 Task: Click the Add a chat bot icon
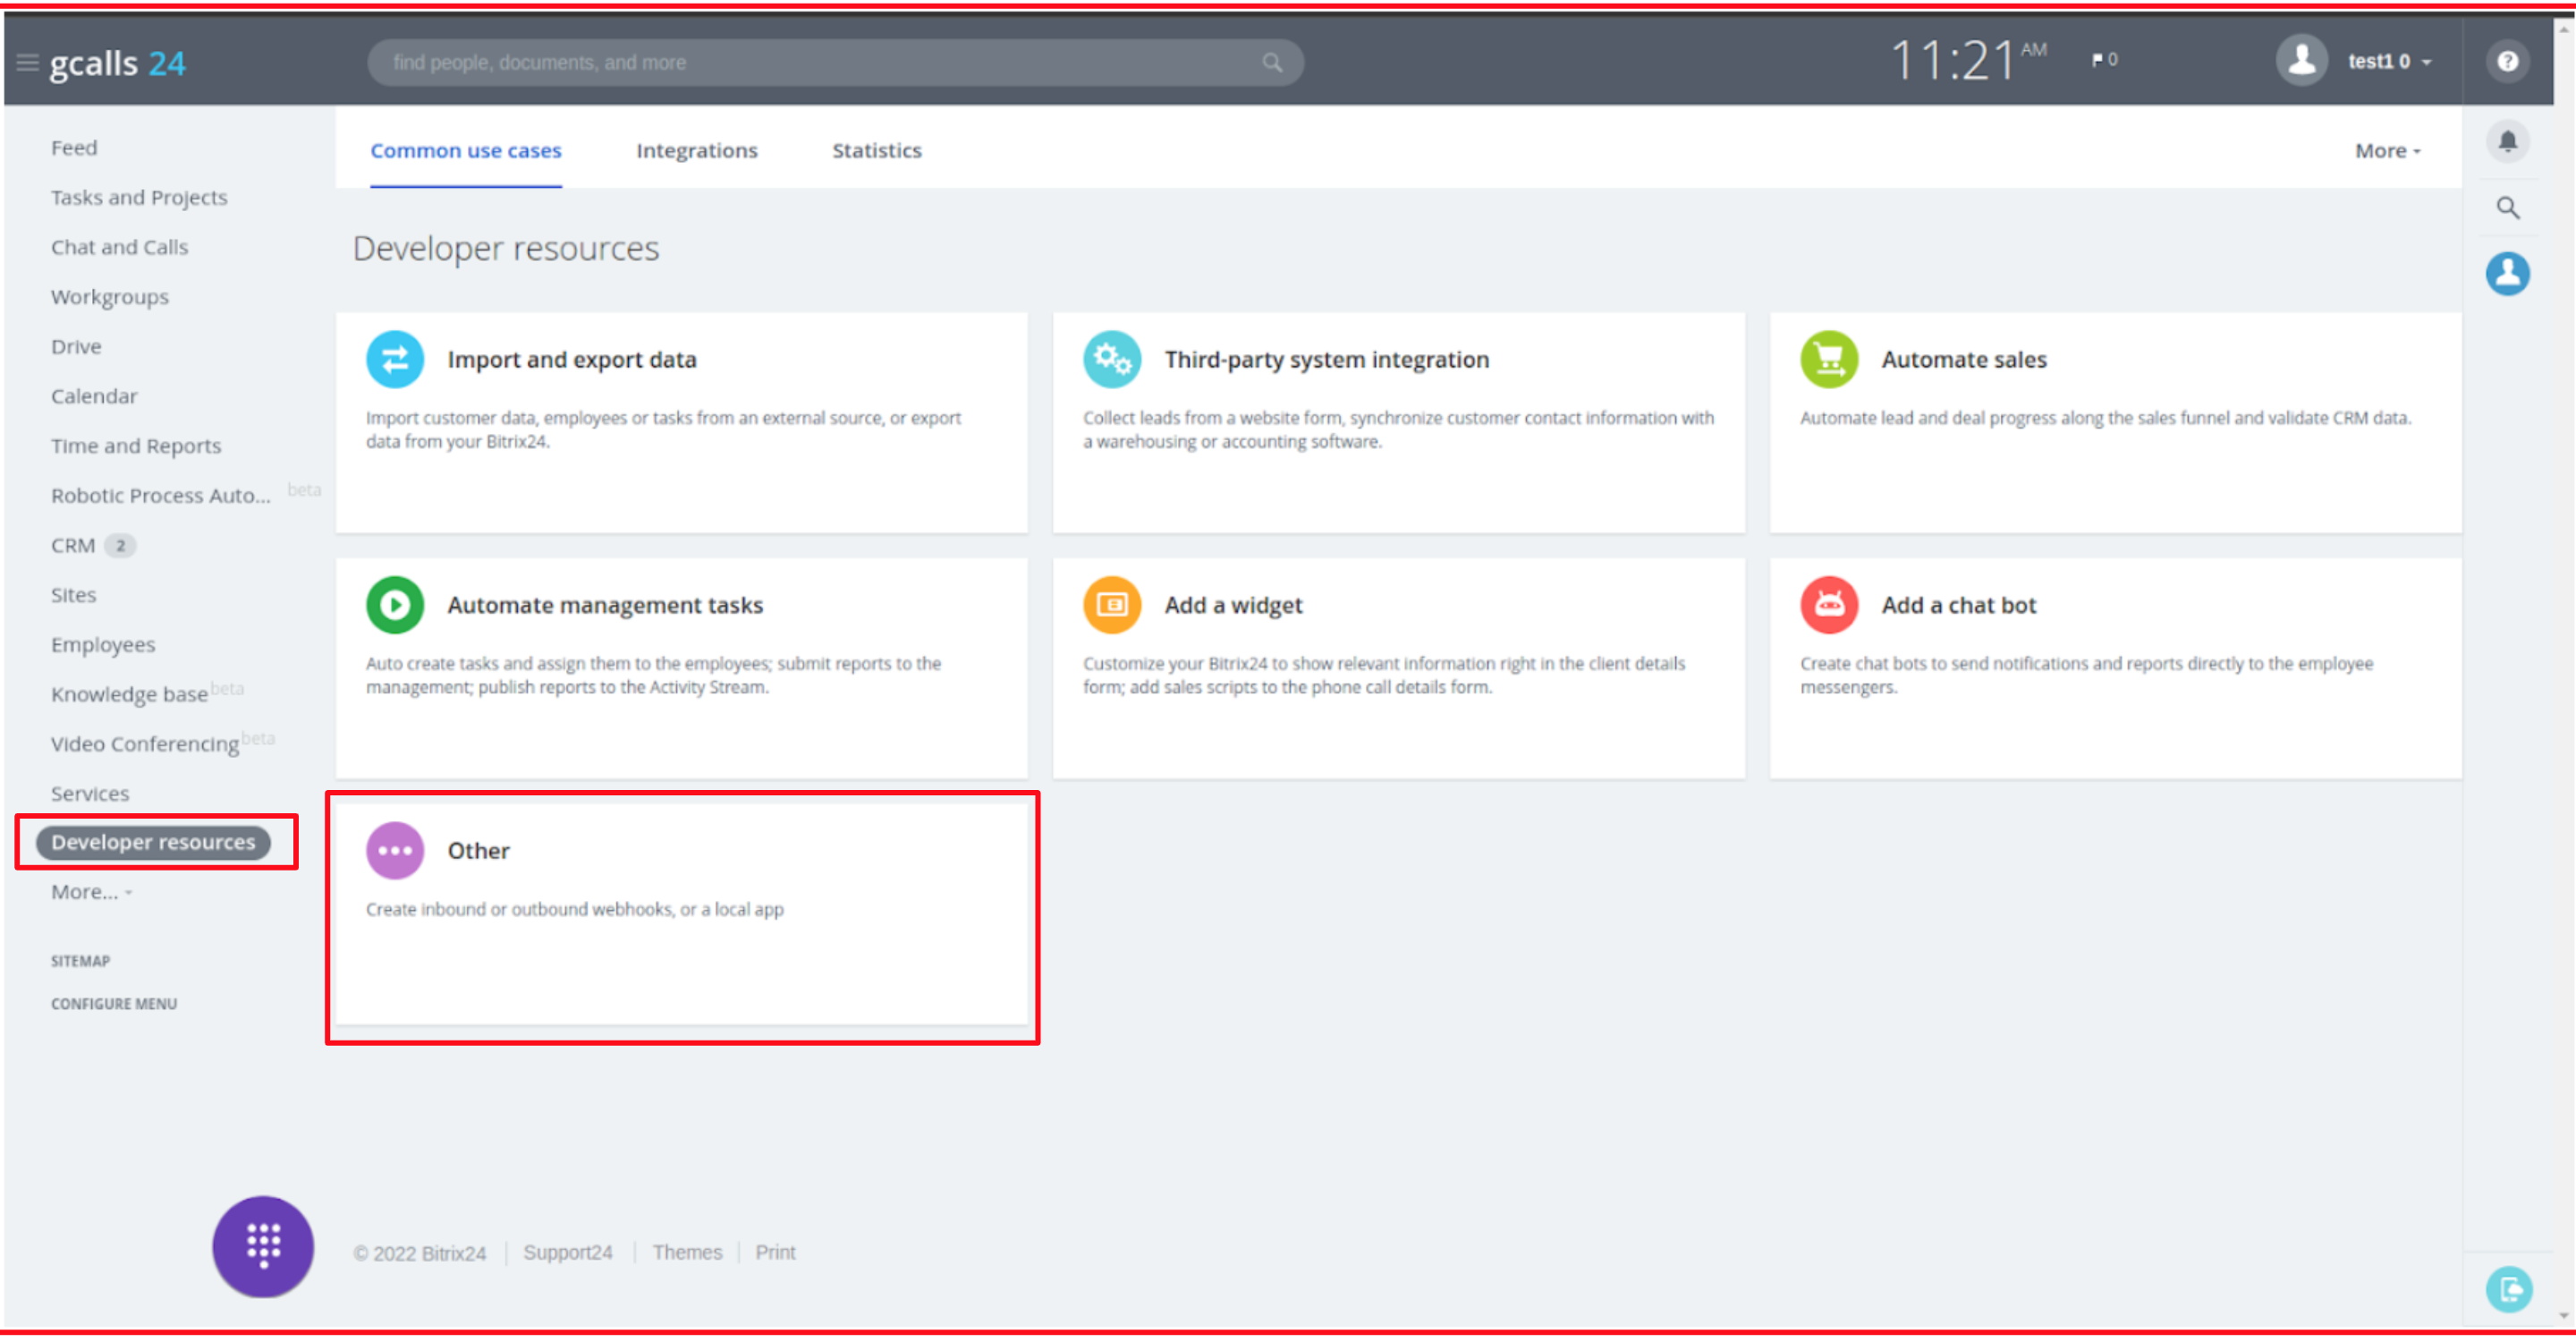[x=1828, y=605]
